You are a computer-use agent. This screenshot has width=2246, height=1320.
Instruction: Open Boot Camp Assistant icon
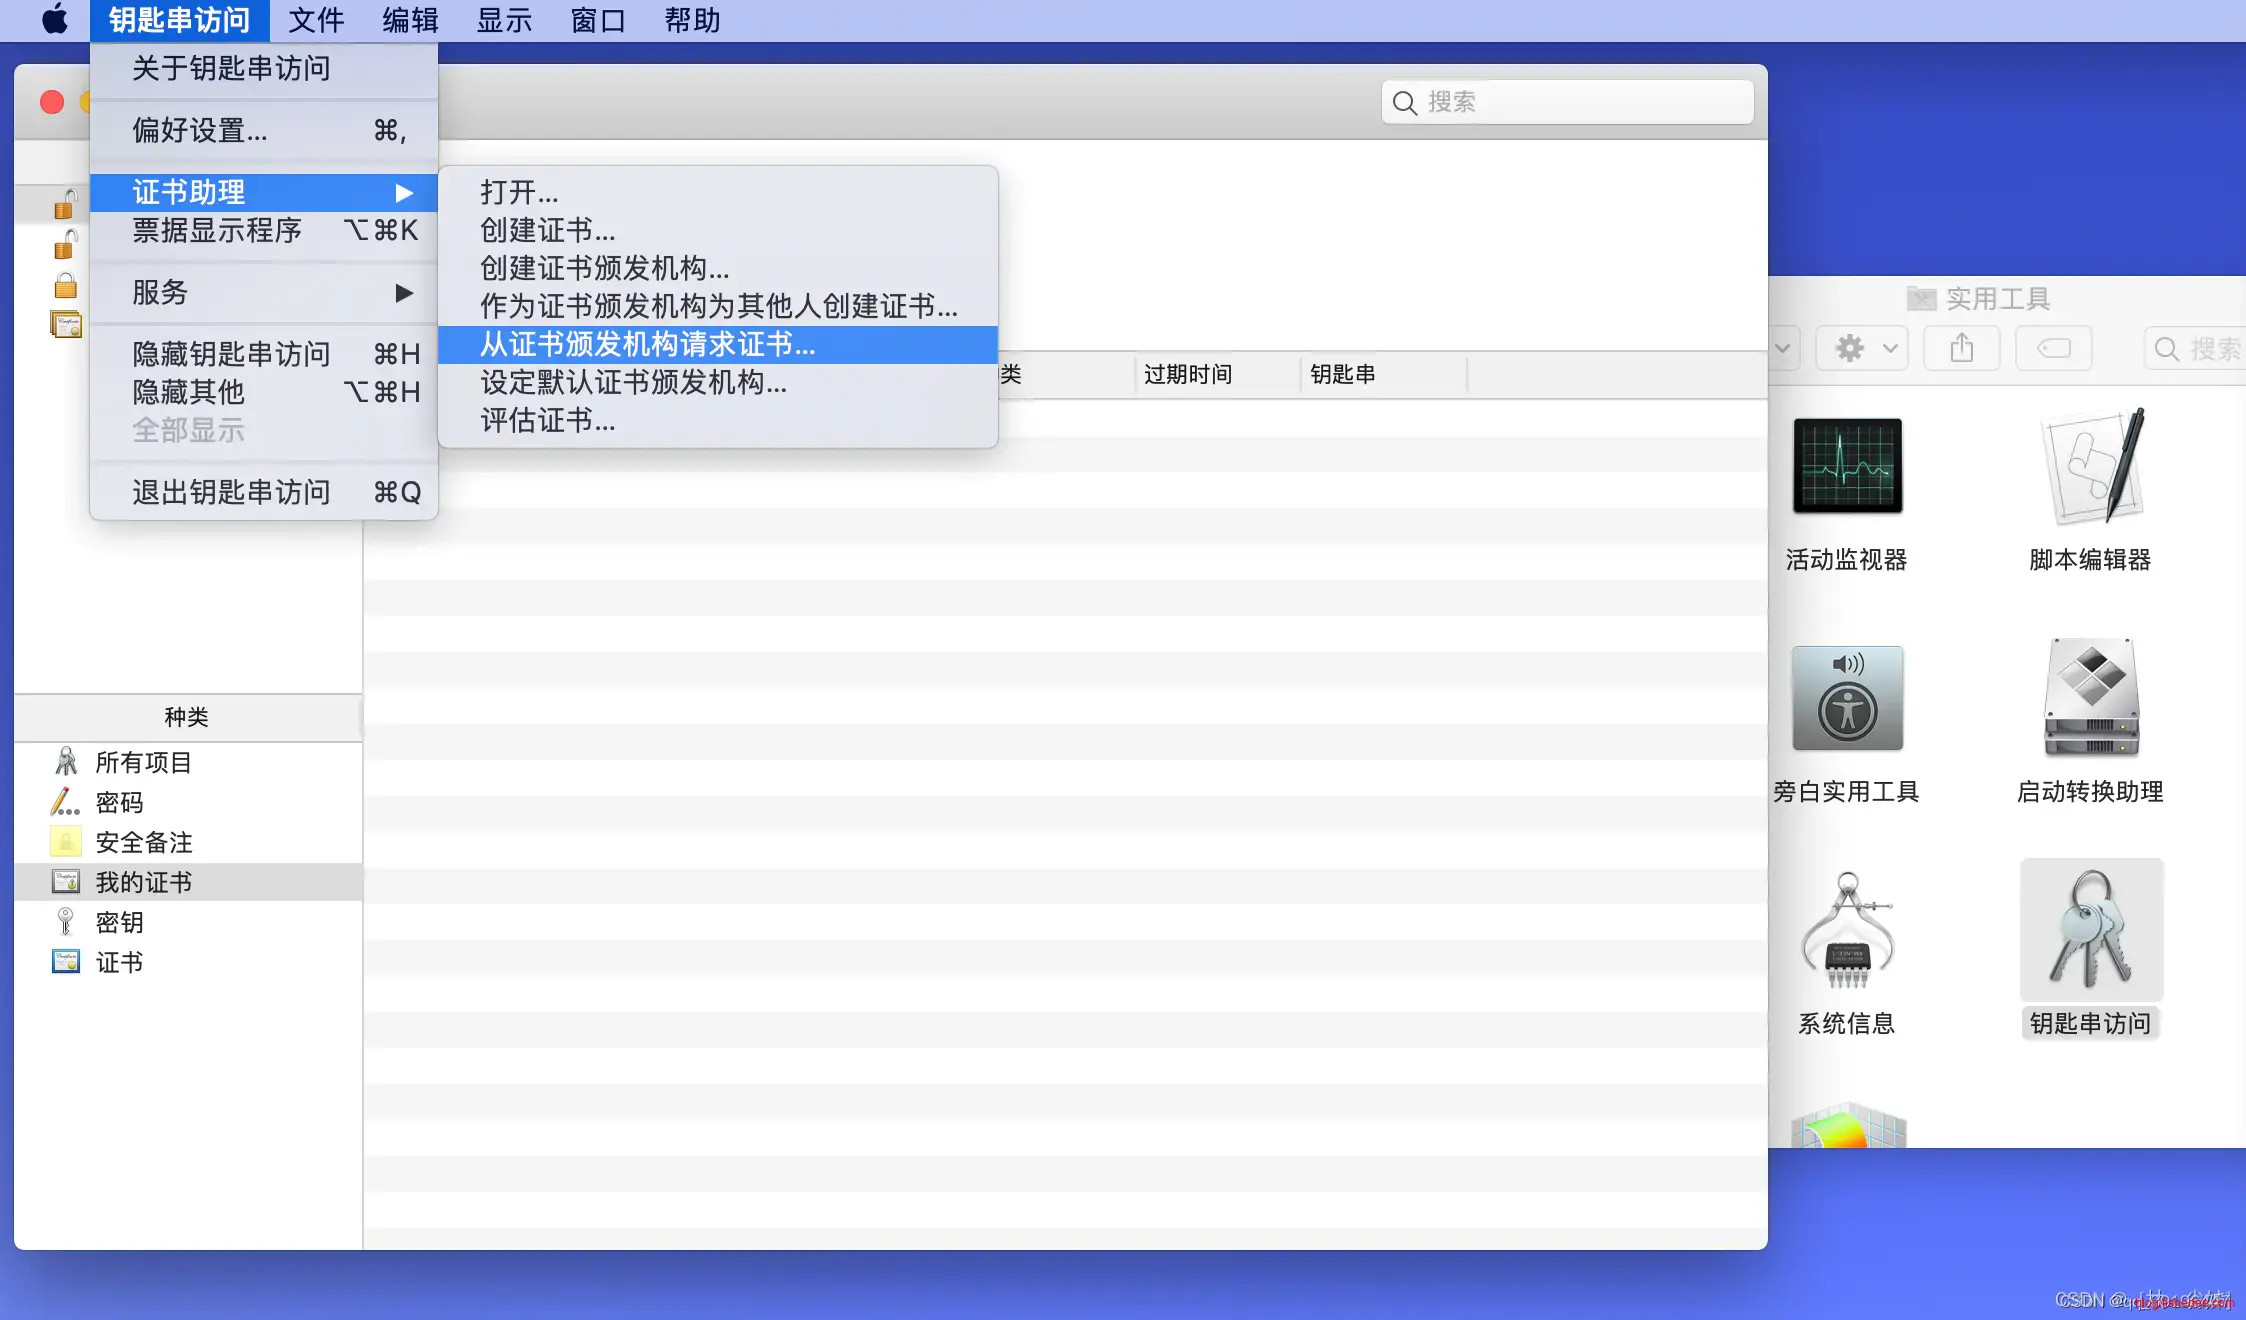point(2090,698)
